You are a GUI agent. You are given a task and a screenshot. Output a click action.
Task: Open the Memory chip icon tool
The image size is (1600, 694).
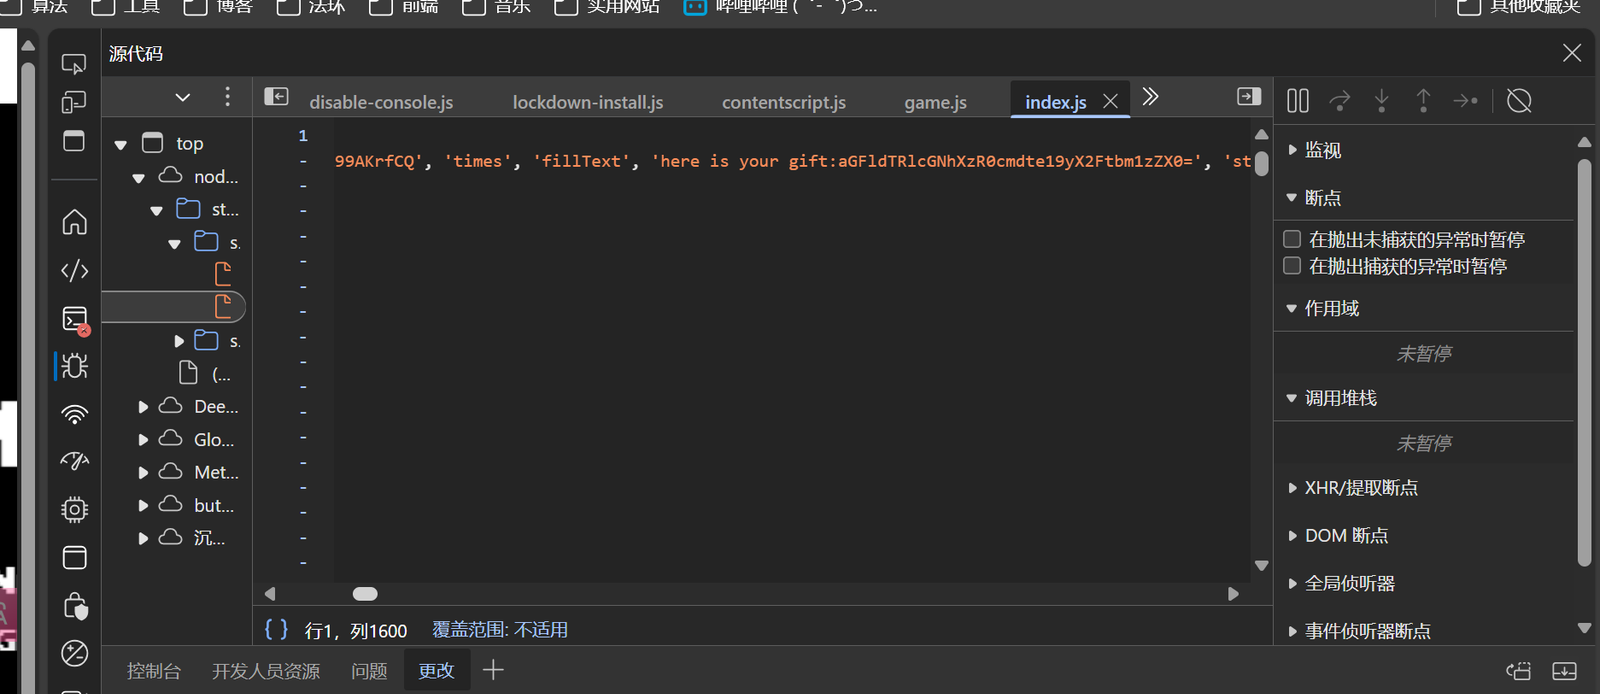point(74,509)
